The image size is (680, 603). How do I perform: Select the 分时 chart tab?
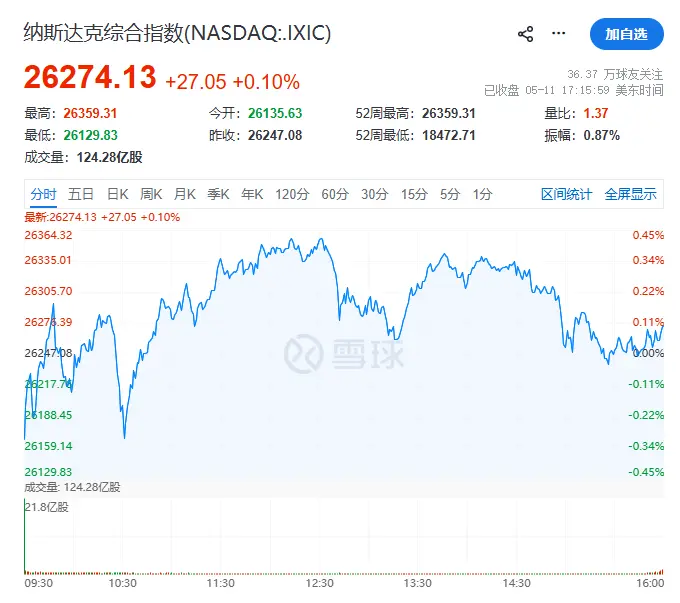coord(43,194)
